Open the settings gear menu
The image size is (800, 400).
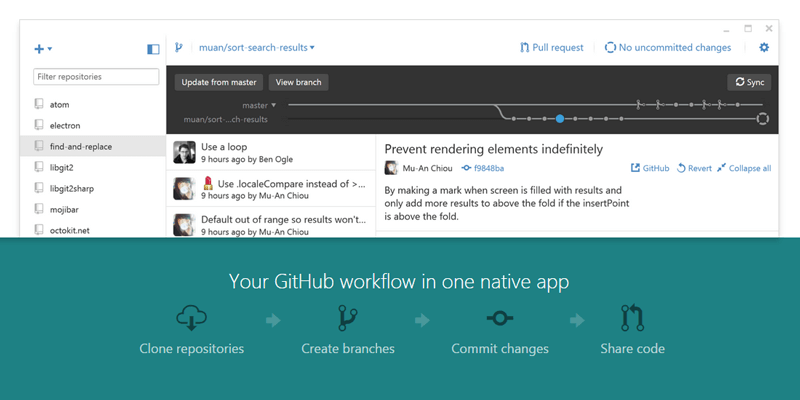tap(764, 47)
